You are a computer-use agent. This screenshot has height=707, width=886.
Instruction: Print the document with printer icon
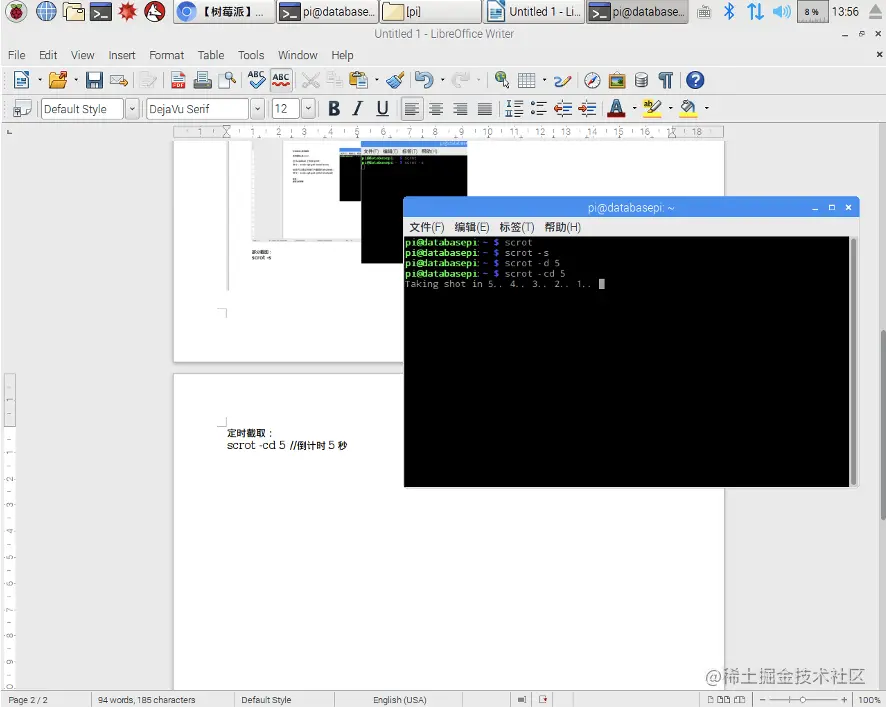(x=202, y=80)
